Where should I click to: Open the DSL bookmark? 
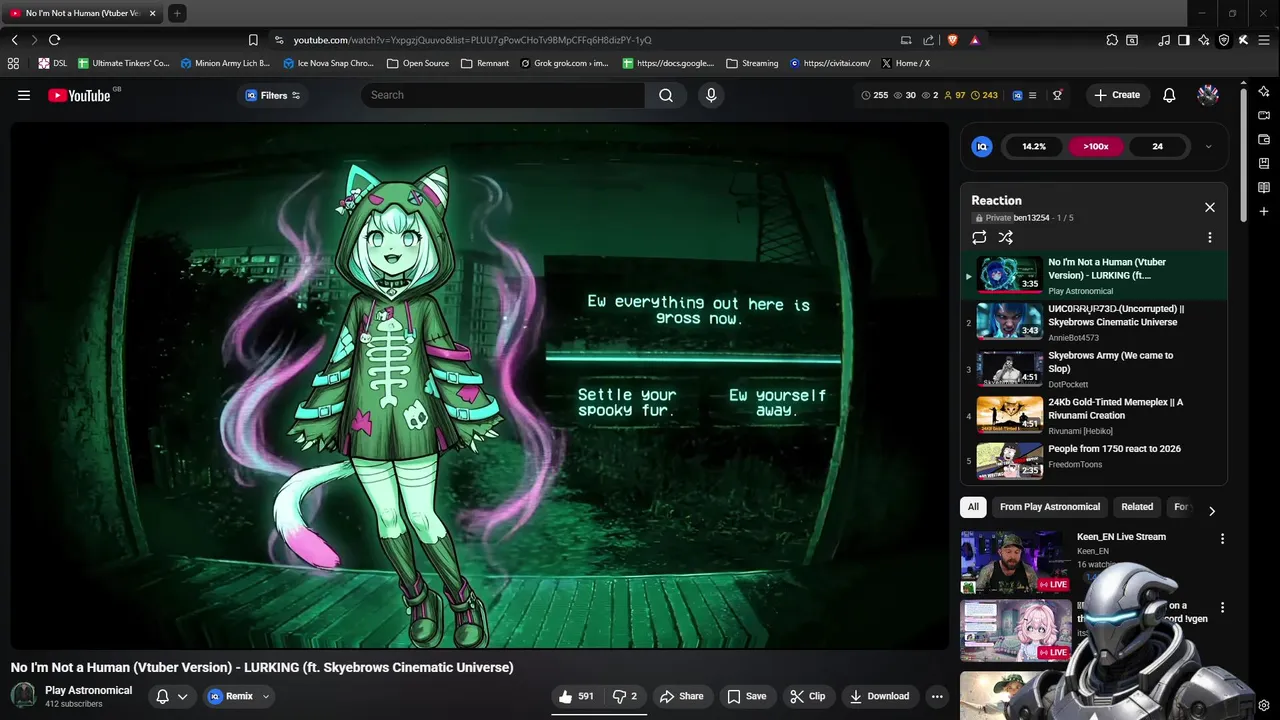(x=53, y=63)
